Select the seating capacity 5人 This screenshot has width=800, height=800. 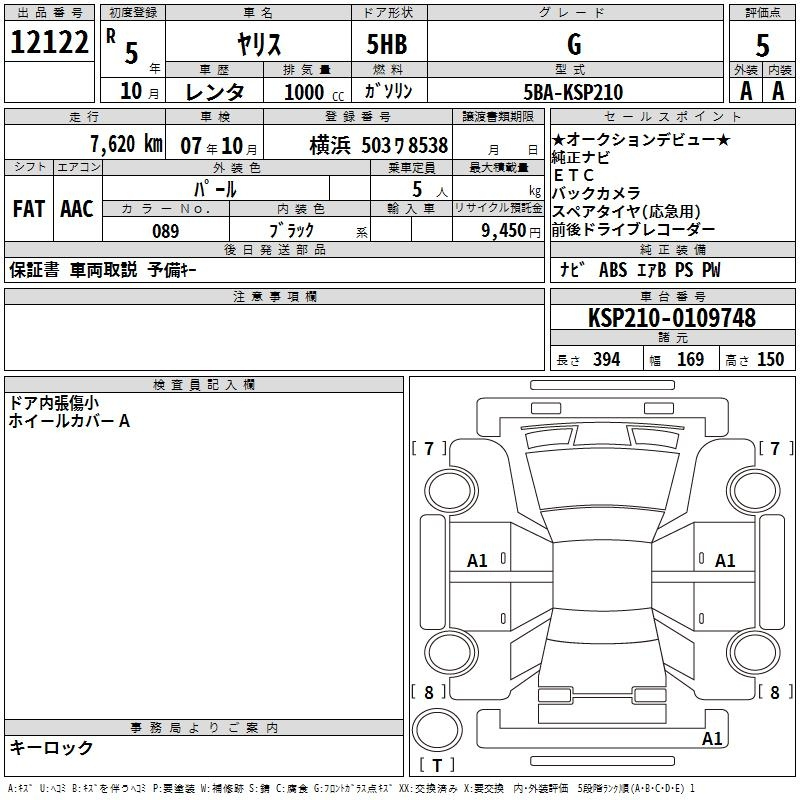(430, 190)
